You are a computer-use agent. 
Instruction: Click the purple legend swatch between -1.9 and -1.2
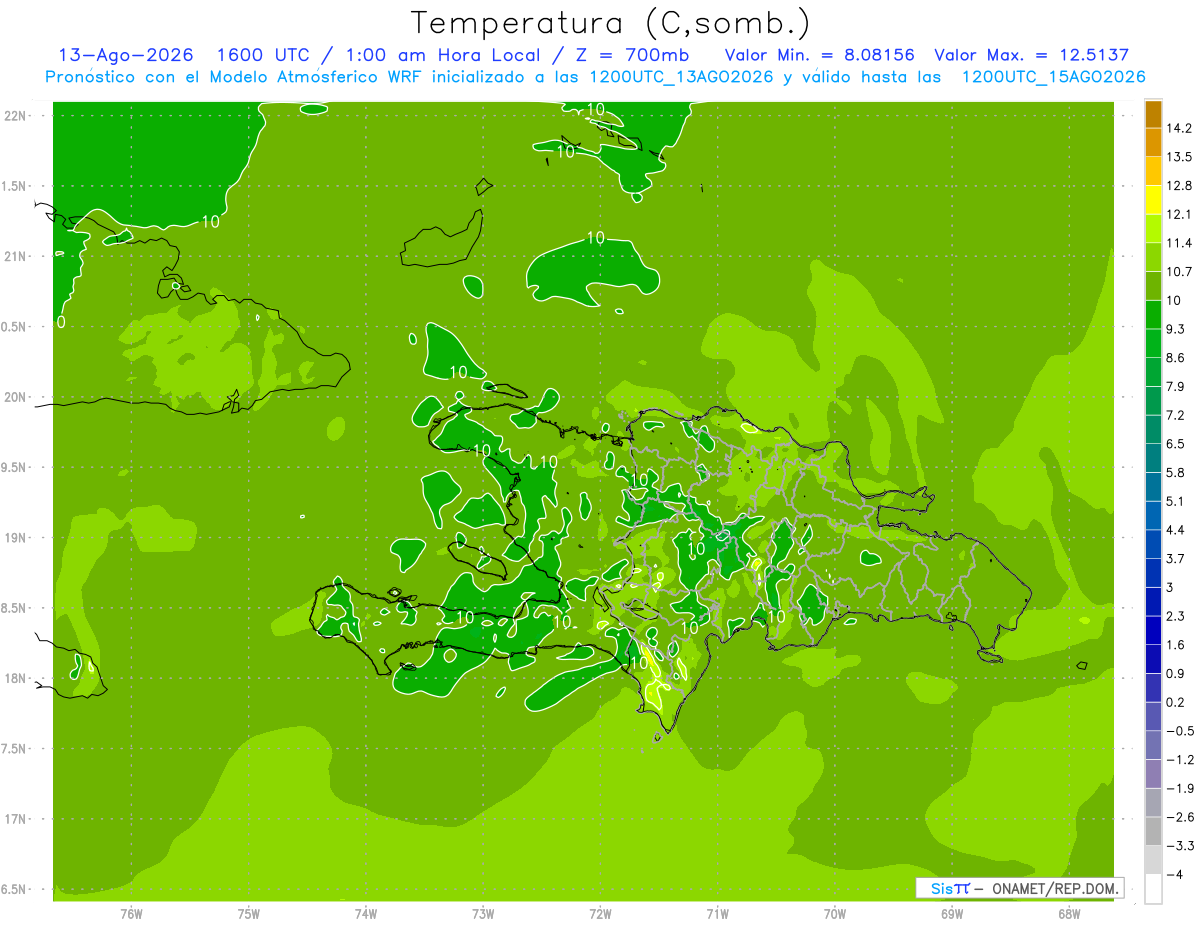[x=1153, y=774]
